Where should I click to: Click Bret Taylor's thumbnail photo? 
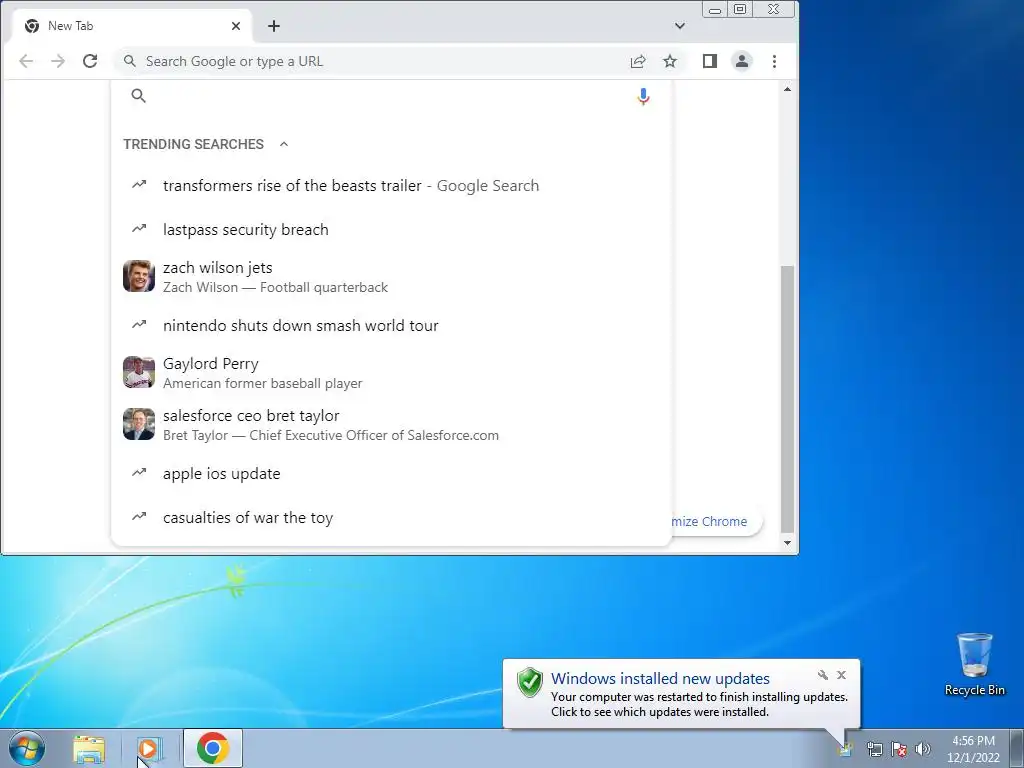(x=139, y=424)
